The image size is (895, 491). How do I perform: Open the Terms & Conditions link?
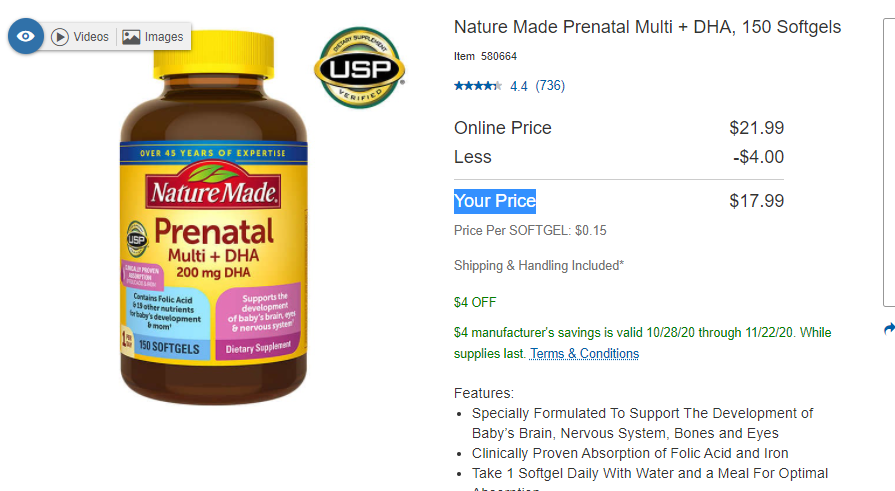(584, 354)
